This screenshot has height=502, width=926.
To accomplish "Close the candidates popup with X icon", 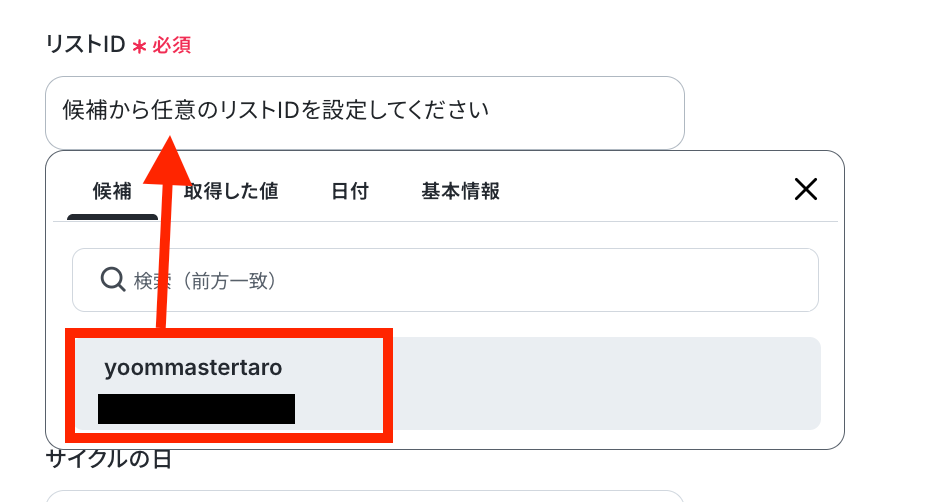I will (x=805, y=189).
